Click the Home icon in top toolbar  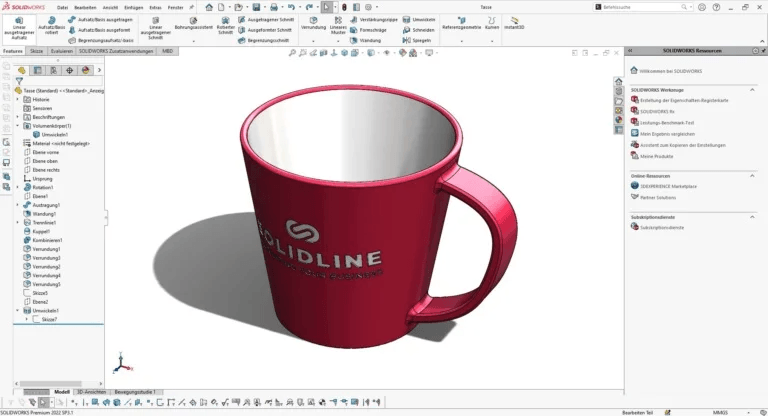tap(208, 7)
